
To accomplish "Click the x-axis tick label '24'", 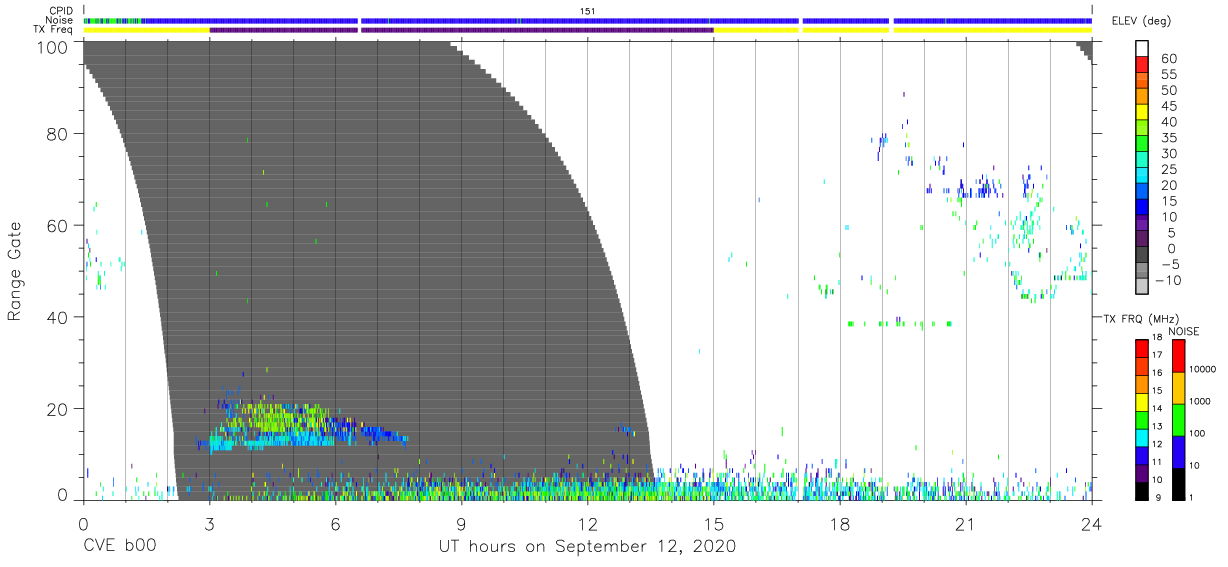I will (1091, 523).
